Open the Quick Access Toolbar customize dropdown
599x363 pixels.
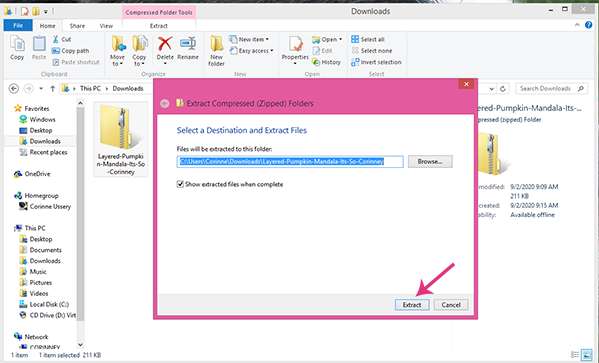coord(45,11)
